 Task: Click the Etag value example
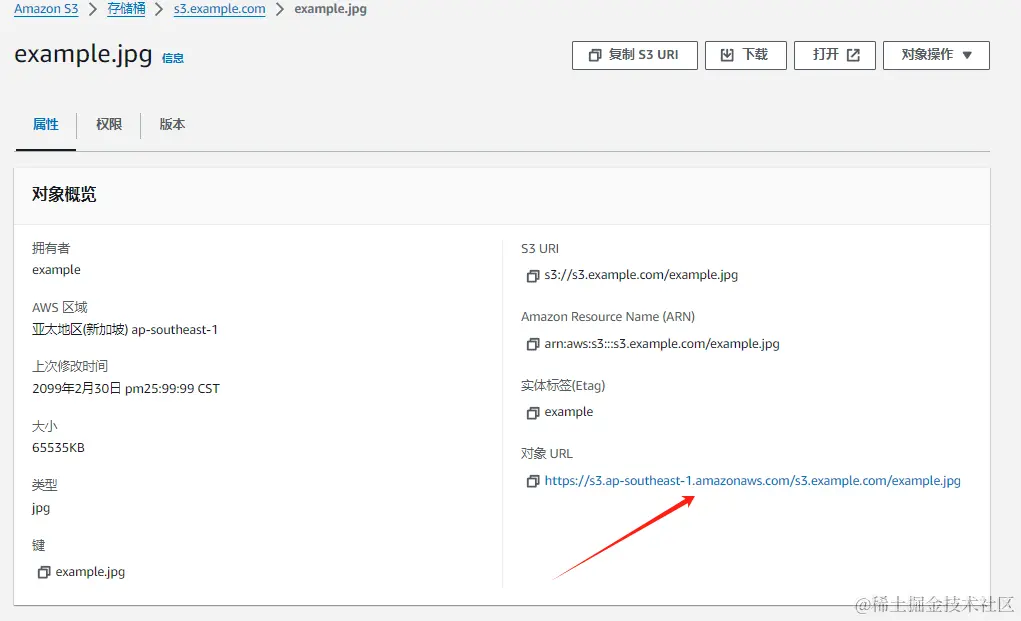coord(569,412)
